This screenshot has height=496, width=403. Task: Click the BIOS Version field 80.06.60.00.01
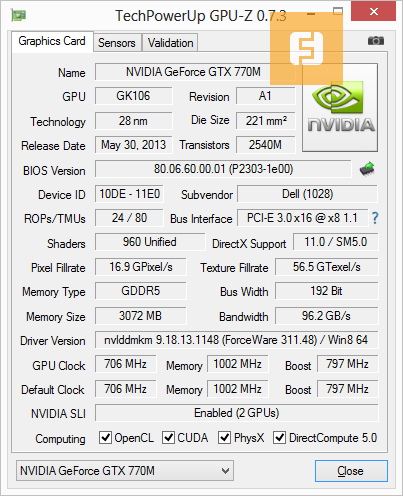coord(223,169)
